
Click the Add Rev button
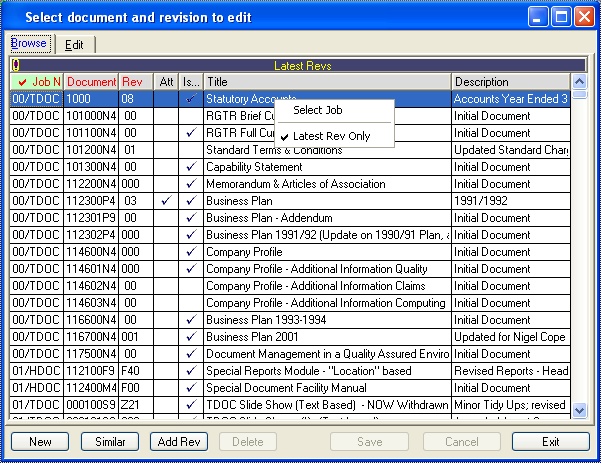tap(179, 442)
